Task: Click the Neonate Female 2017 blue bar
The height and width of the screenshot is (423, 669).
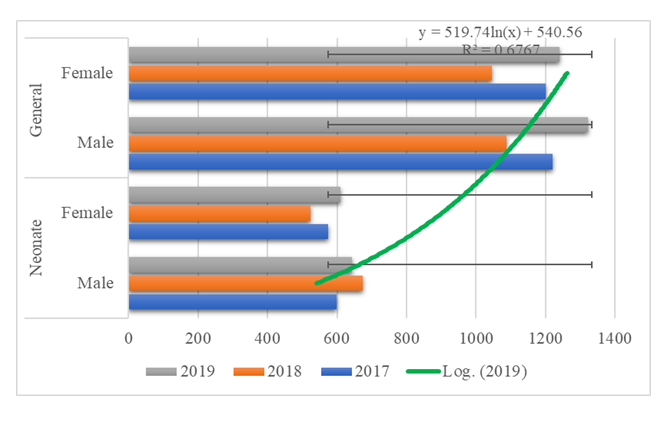Action: click(x=228, y=231)
